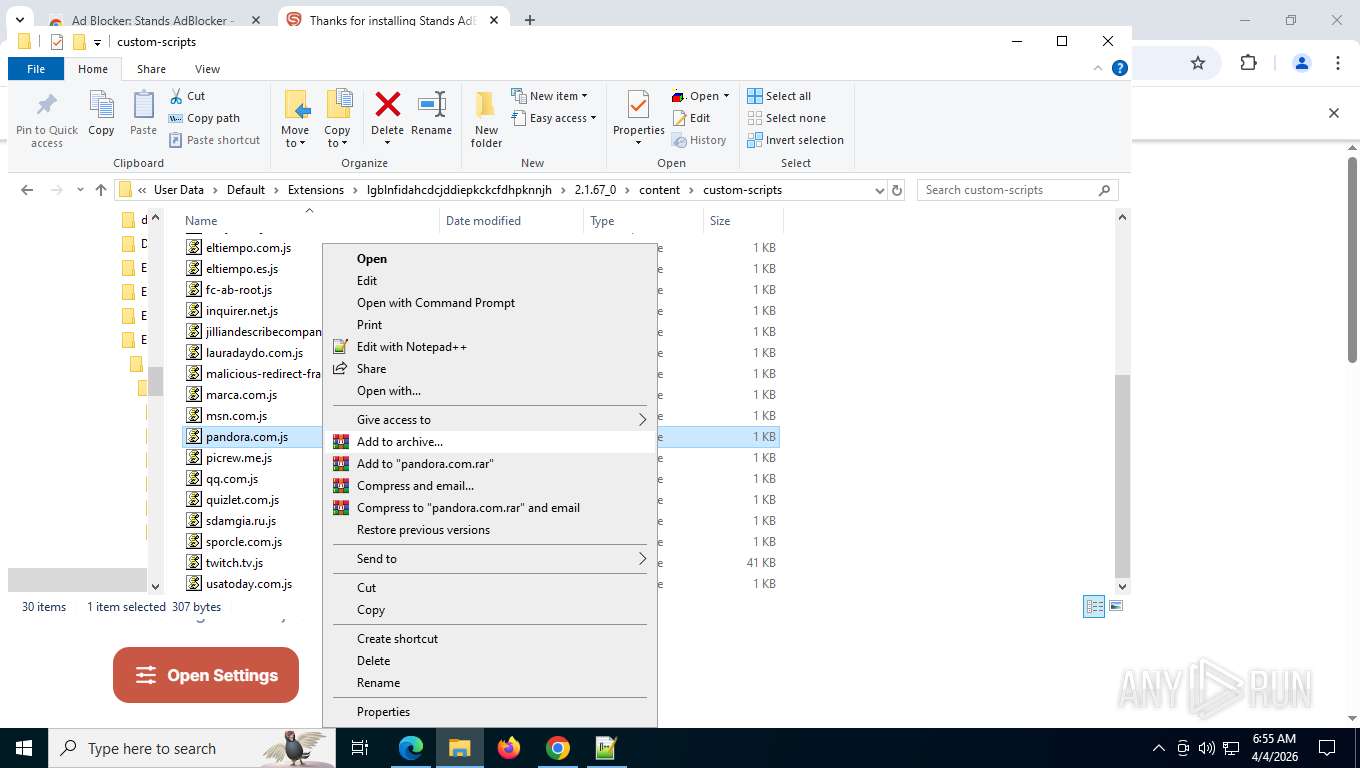Open Microsoft Edge from the taskbar

(411, 748)
